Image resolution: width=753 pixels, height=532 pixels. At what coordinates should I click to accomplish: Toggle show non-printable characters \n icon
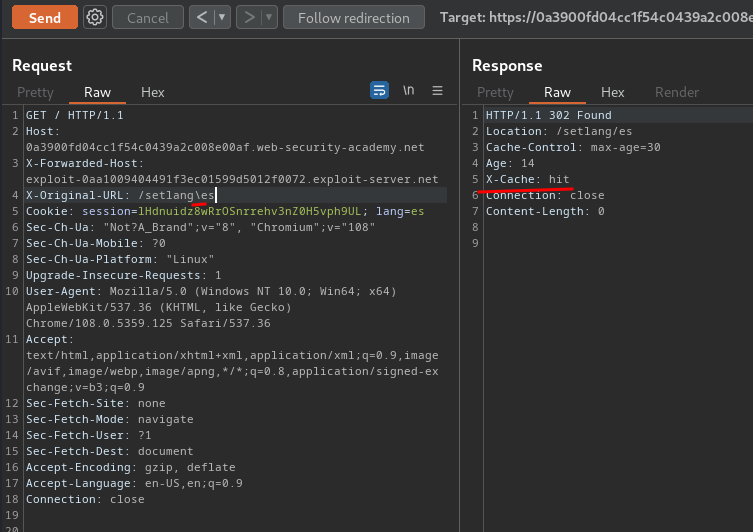[408, 90]
